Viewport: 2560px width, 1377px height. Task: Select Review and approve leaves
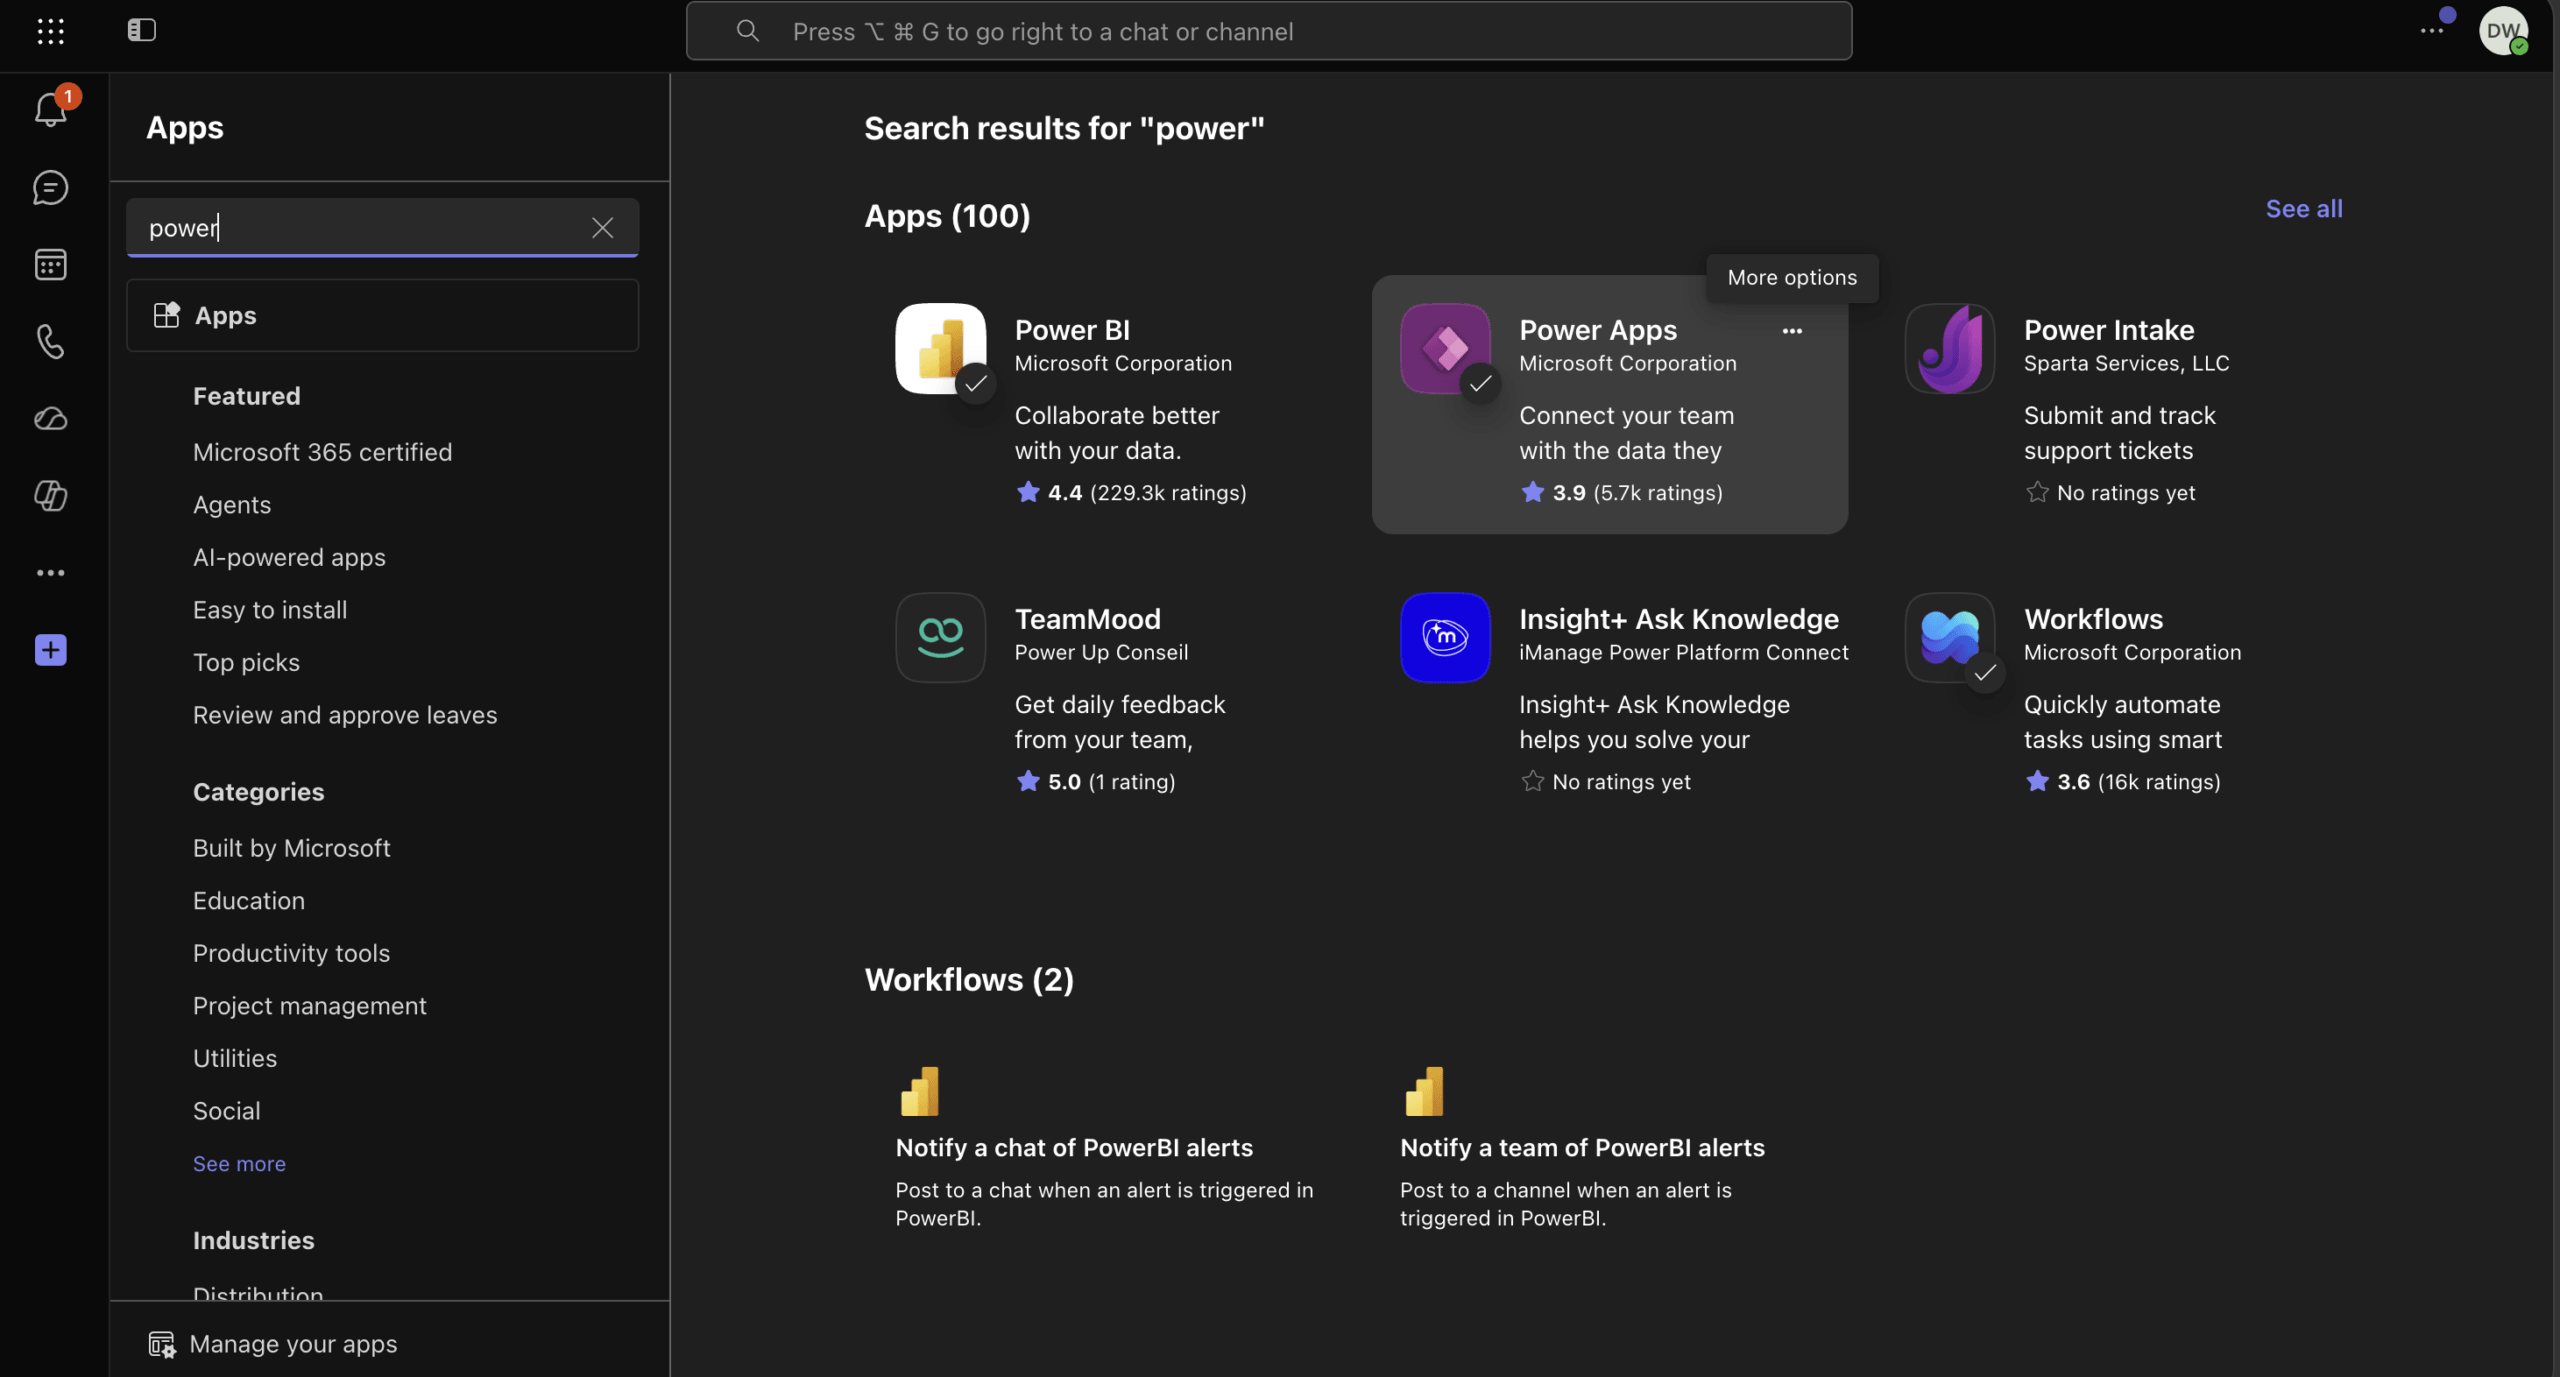[345, 715]
